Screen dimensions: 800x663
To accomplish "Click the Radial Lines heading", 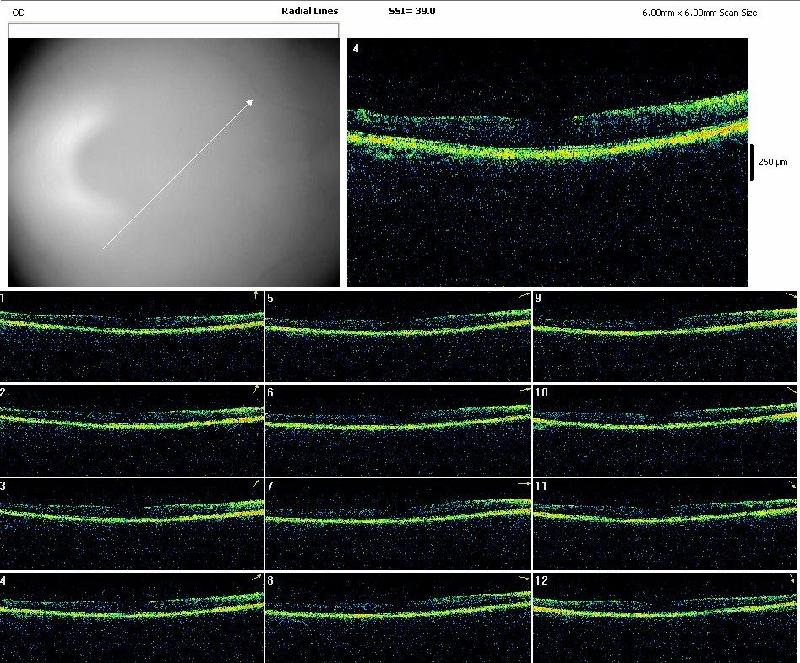I will click(x=310, y=11).
